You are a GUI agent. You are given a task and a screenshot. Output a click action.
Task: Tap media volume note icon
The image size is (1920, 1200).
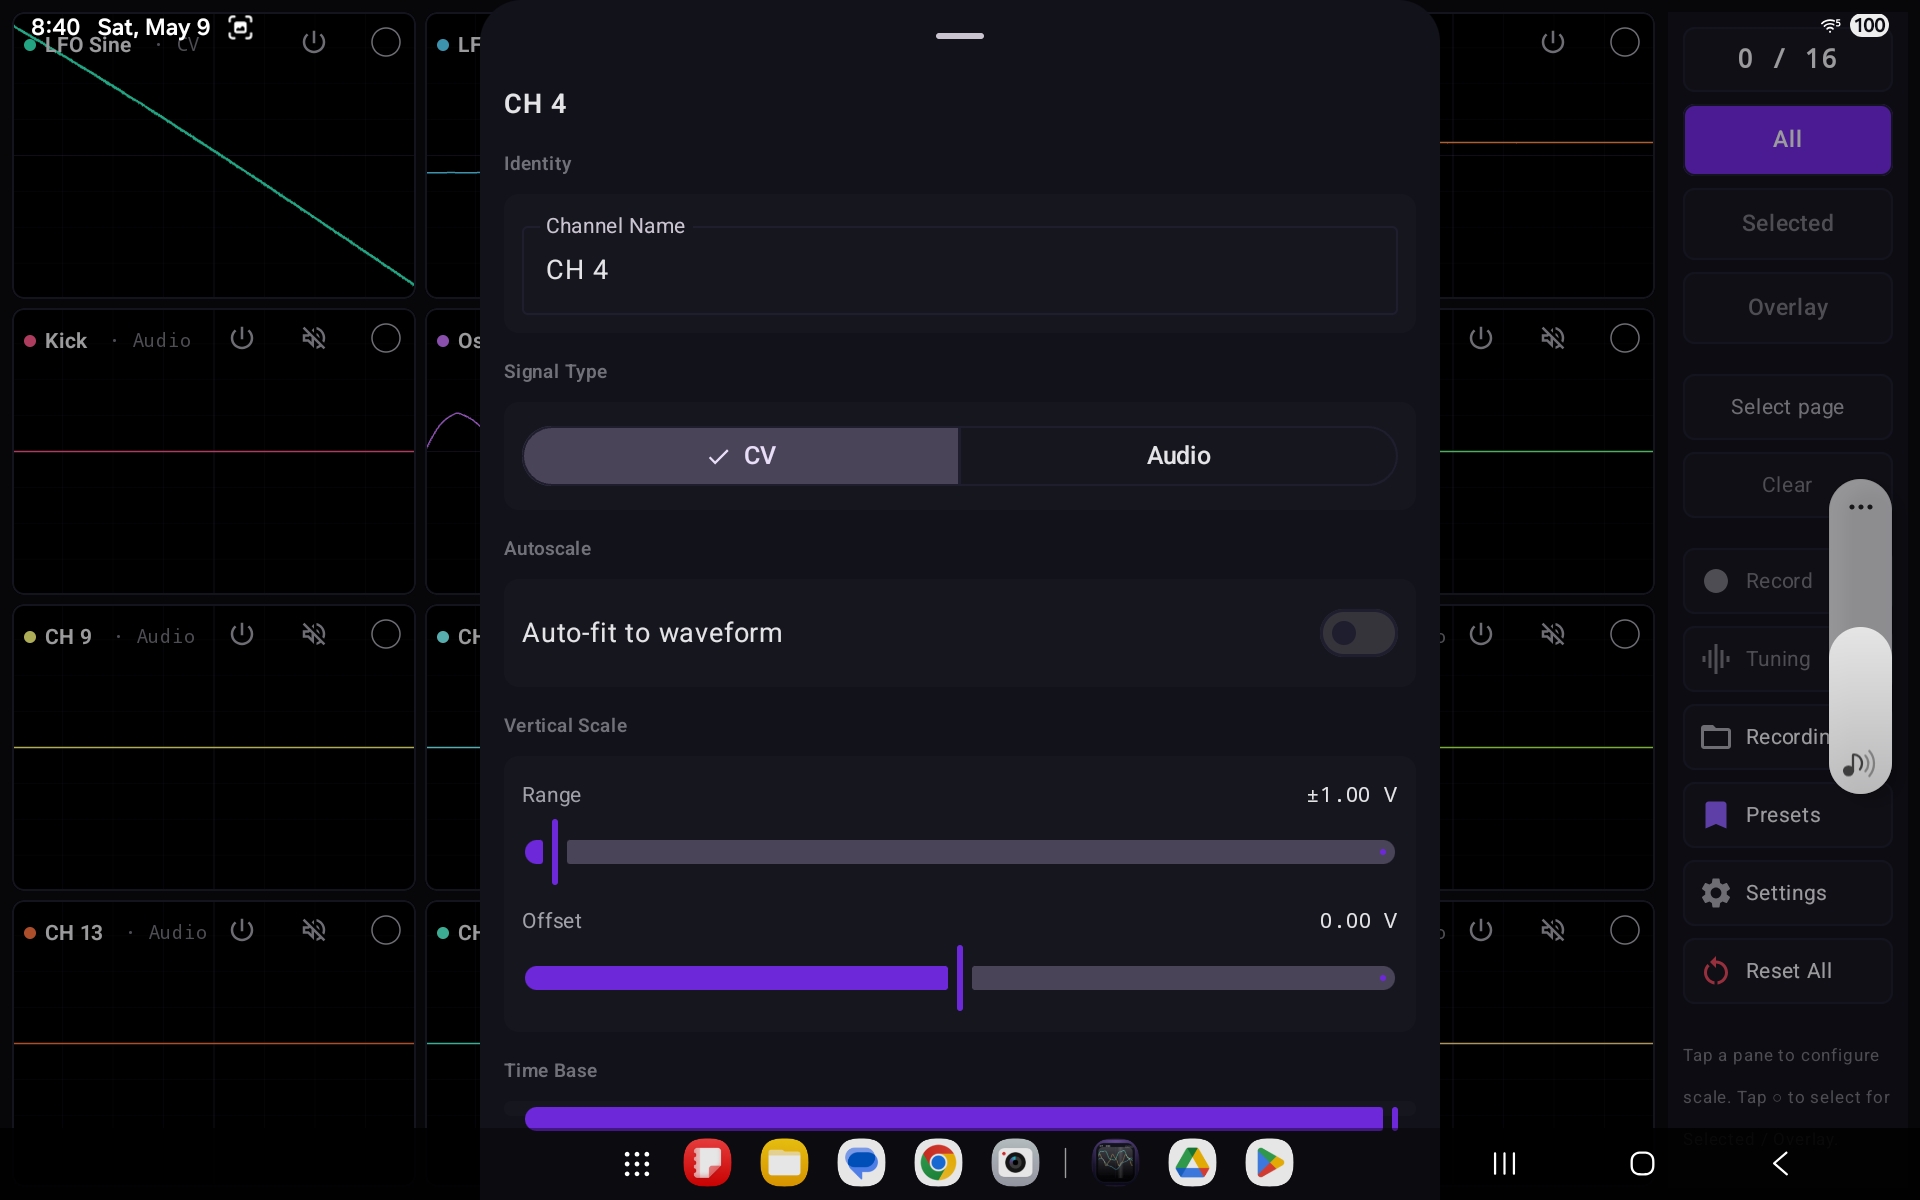tap(1859, 765)
